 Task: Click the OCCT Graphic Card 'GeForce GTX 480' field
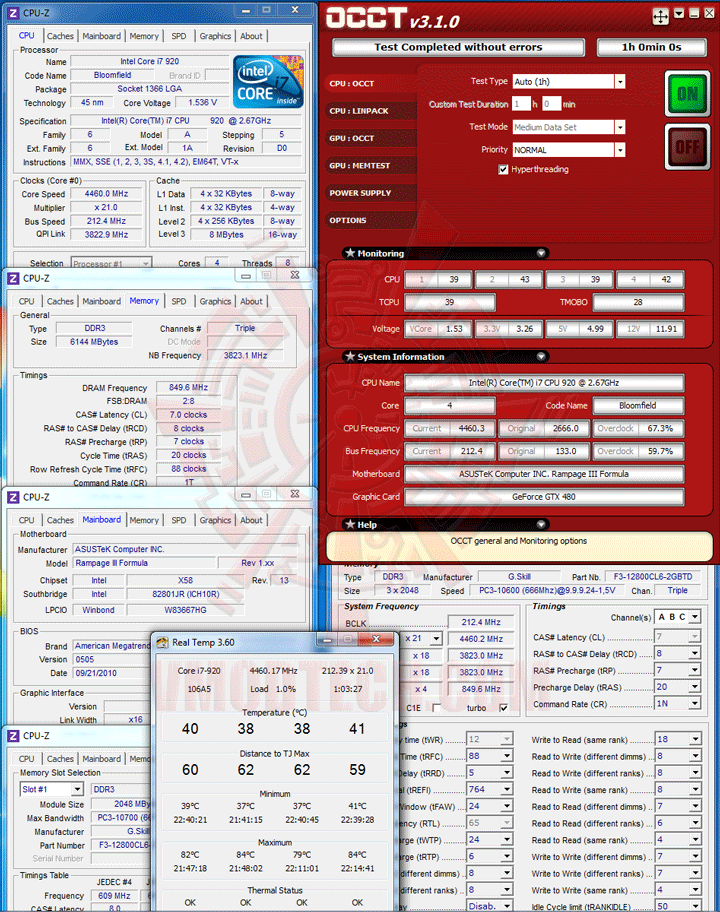(x=544, y=497)
